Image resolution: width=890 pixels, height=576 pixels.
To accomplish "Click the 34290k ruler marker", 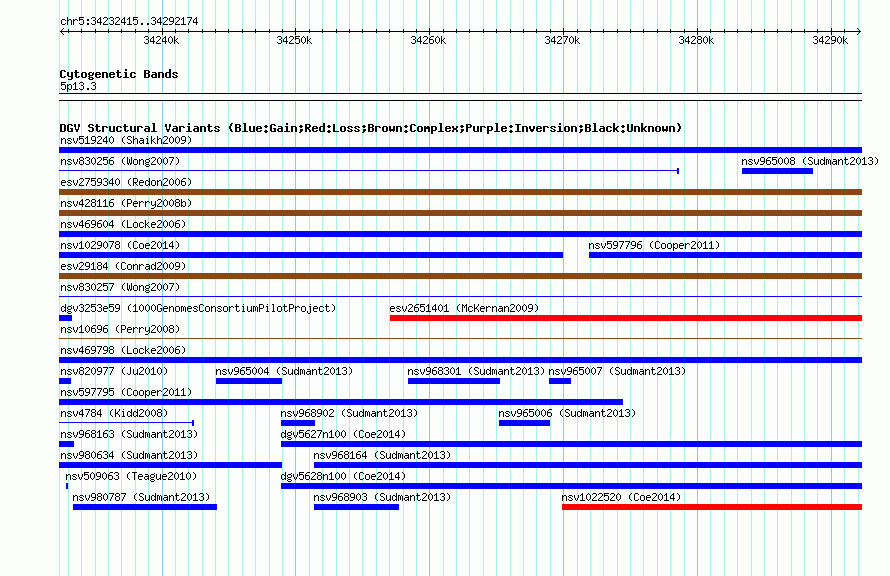I will point(830,40).
